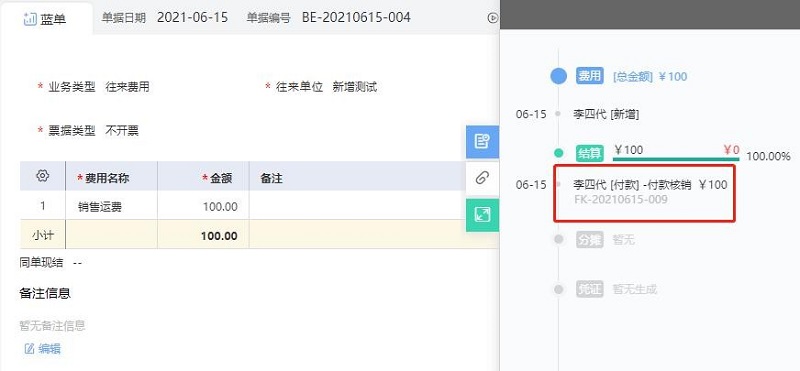This screenshot has width=800, height=371.
Task: Open payment document FK-20210615-009
Action: (620, 200)
